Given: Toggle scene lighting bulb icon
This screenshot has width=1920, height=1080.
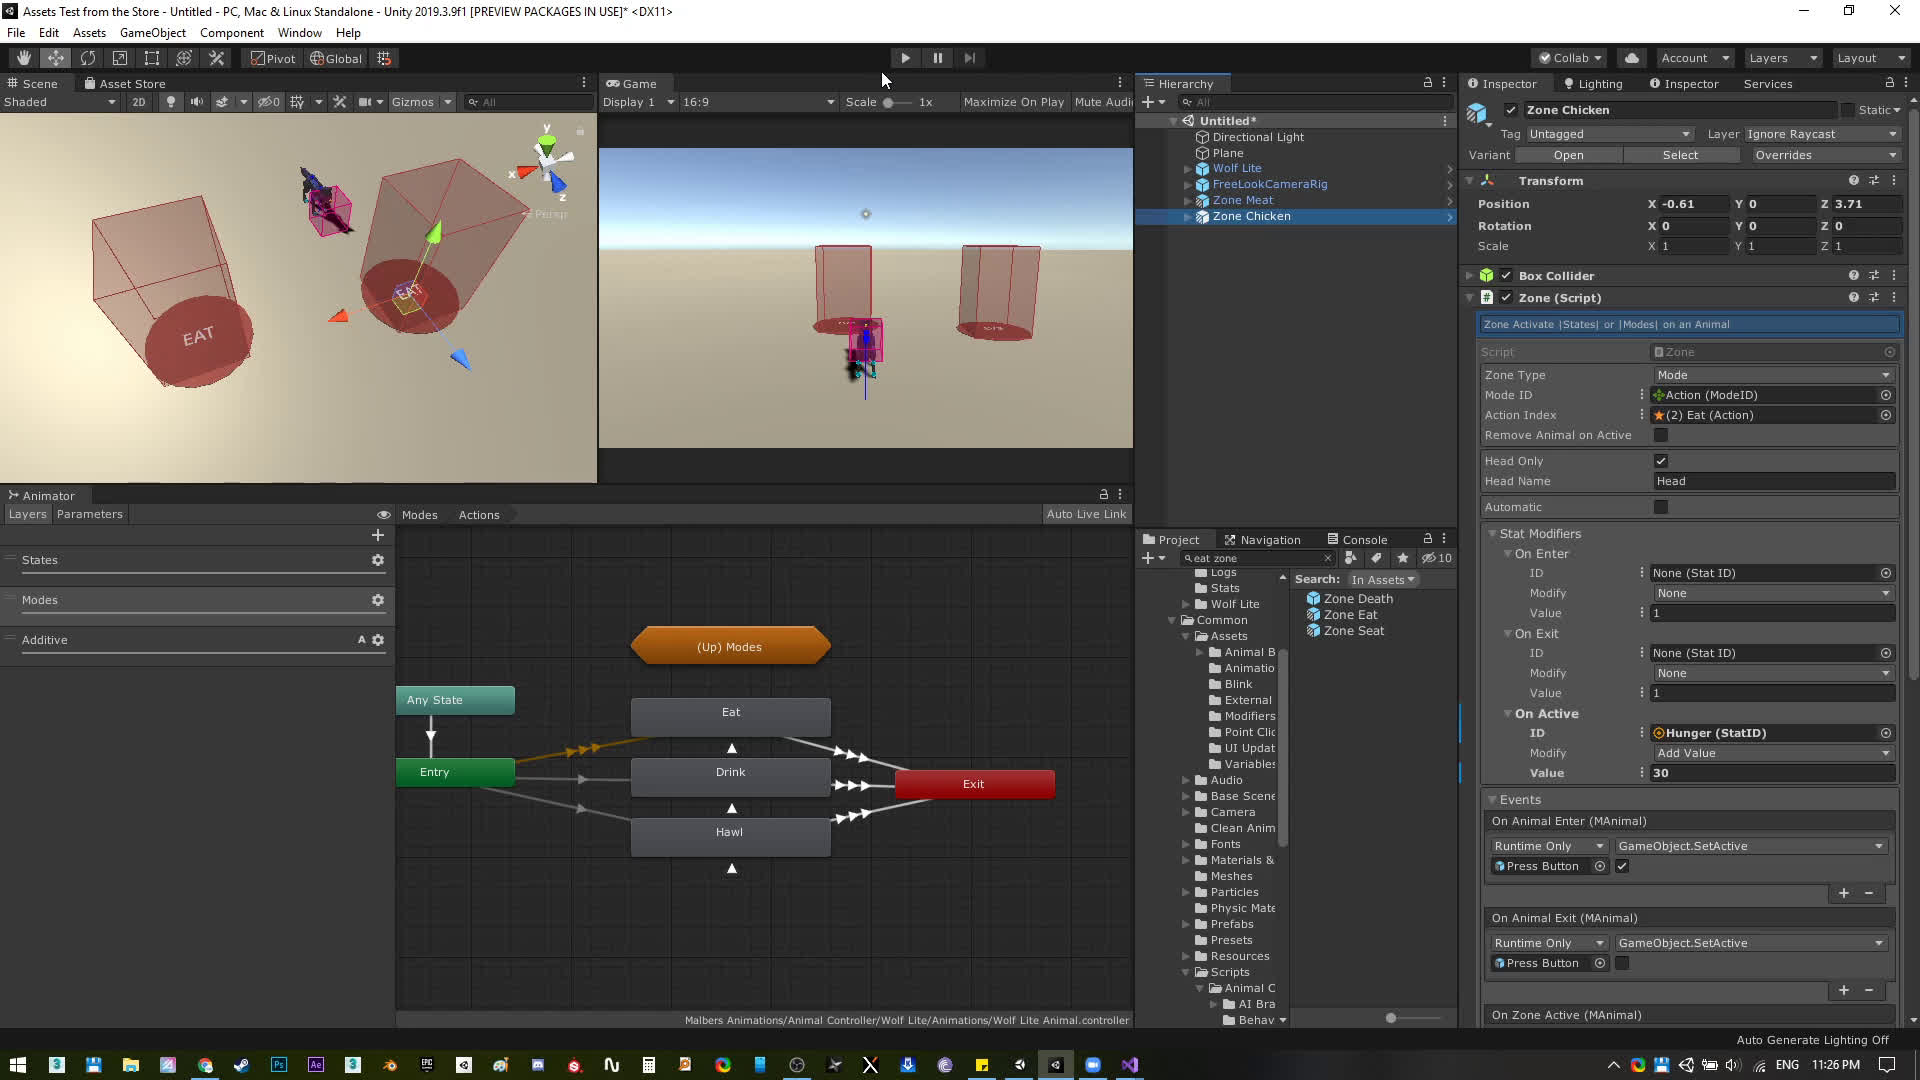Looking at the screenshot, I should pos(171,102).
